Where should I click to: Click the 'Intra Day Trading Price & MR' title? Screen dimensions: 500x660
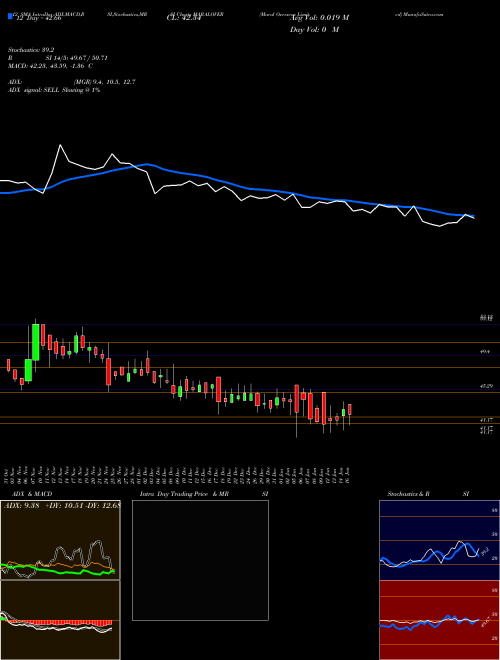tap(184, 494)
